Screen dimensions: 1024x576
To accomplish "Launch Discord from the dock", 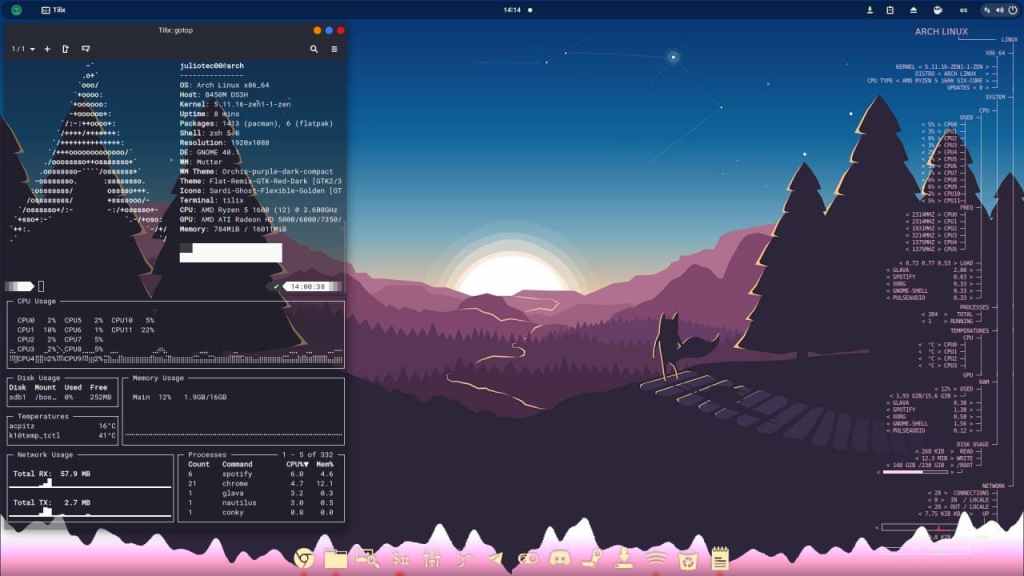I will tap(560, 558).
